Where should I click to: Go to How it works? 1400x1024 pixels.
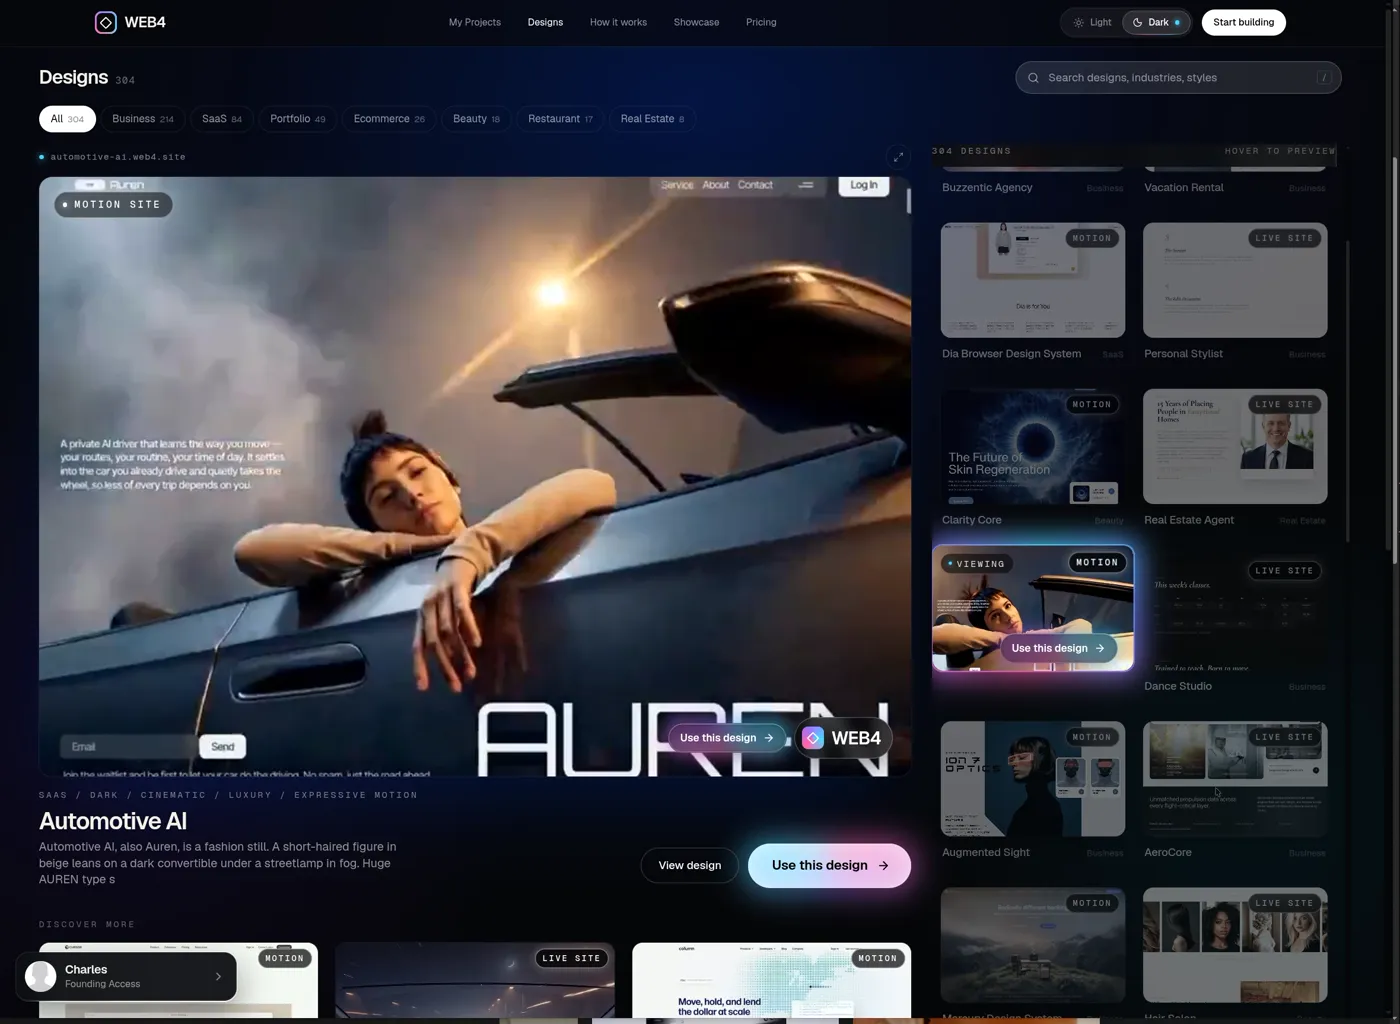[618, 22]
